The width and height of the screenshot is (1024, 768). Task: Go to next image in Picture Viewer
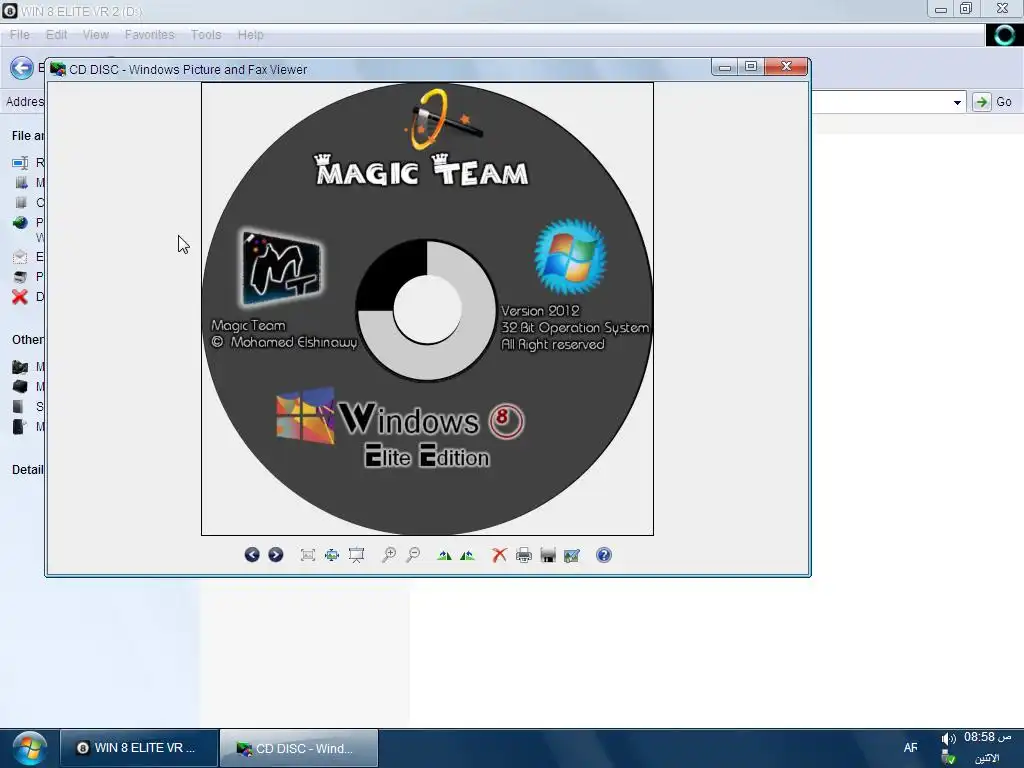tap(276, 555)
